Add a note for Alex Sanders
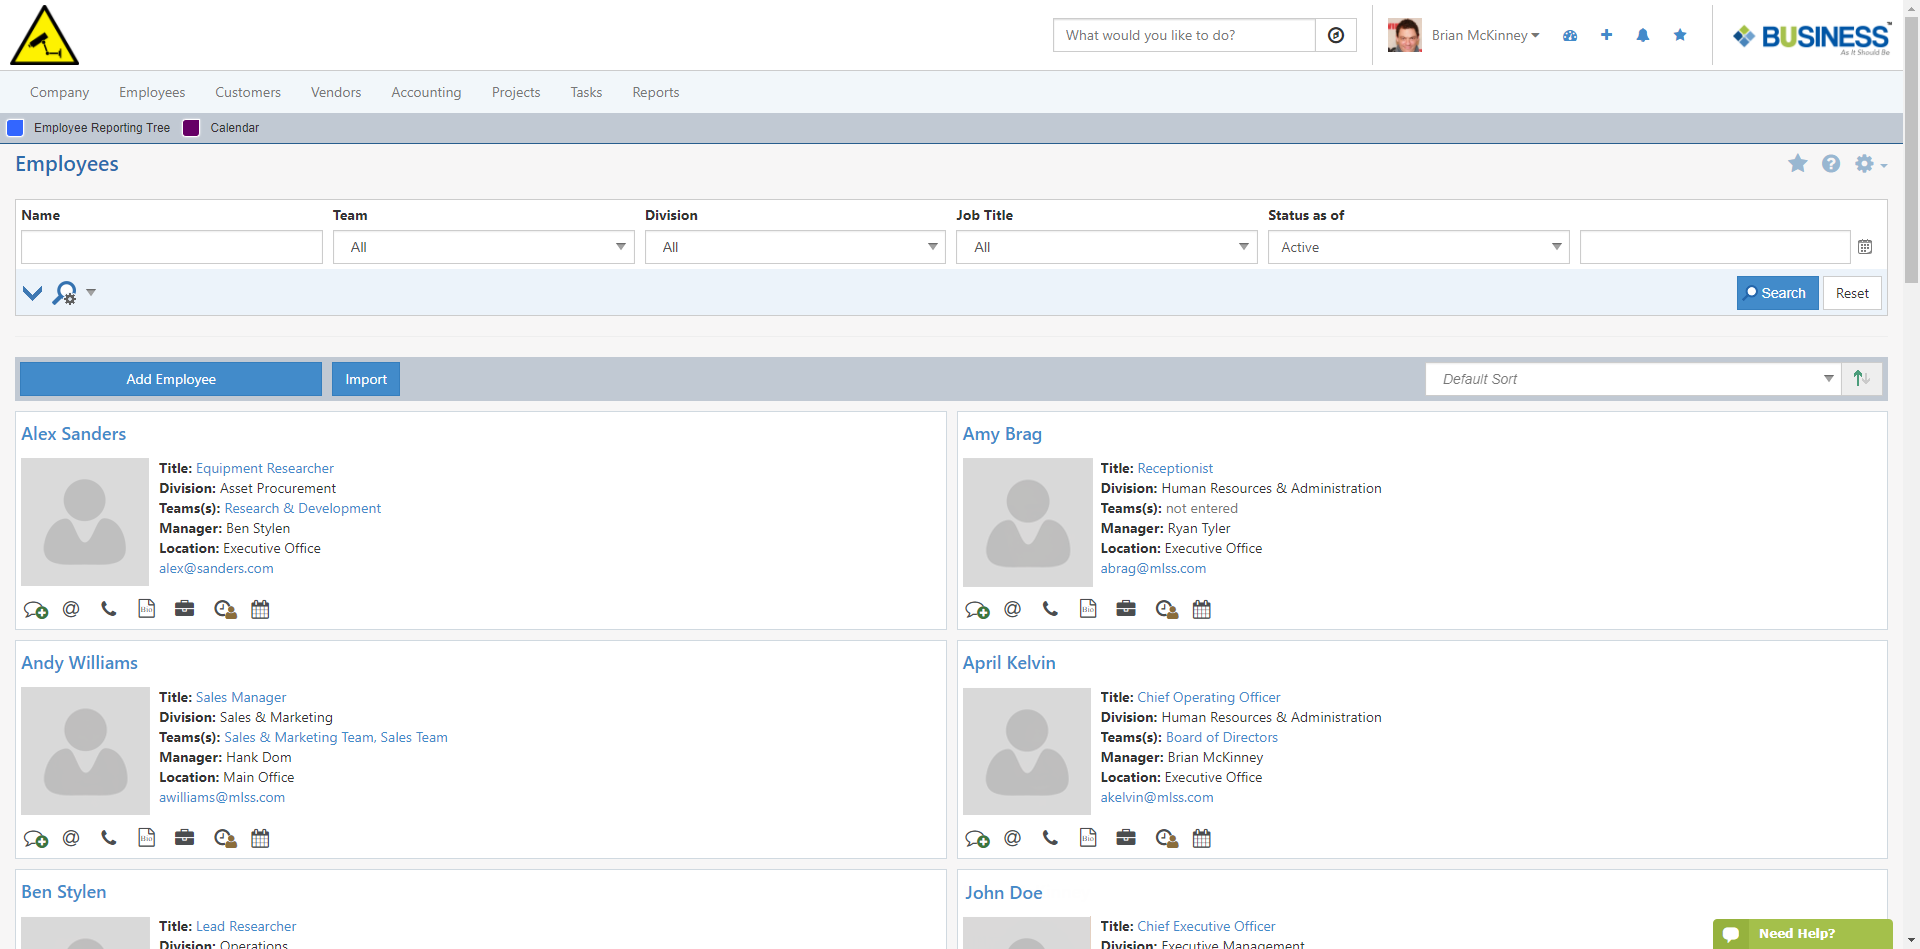Screen dimensions: 1920x949 36,610
